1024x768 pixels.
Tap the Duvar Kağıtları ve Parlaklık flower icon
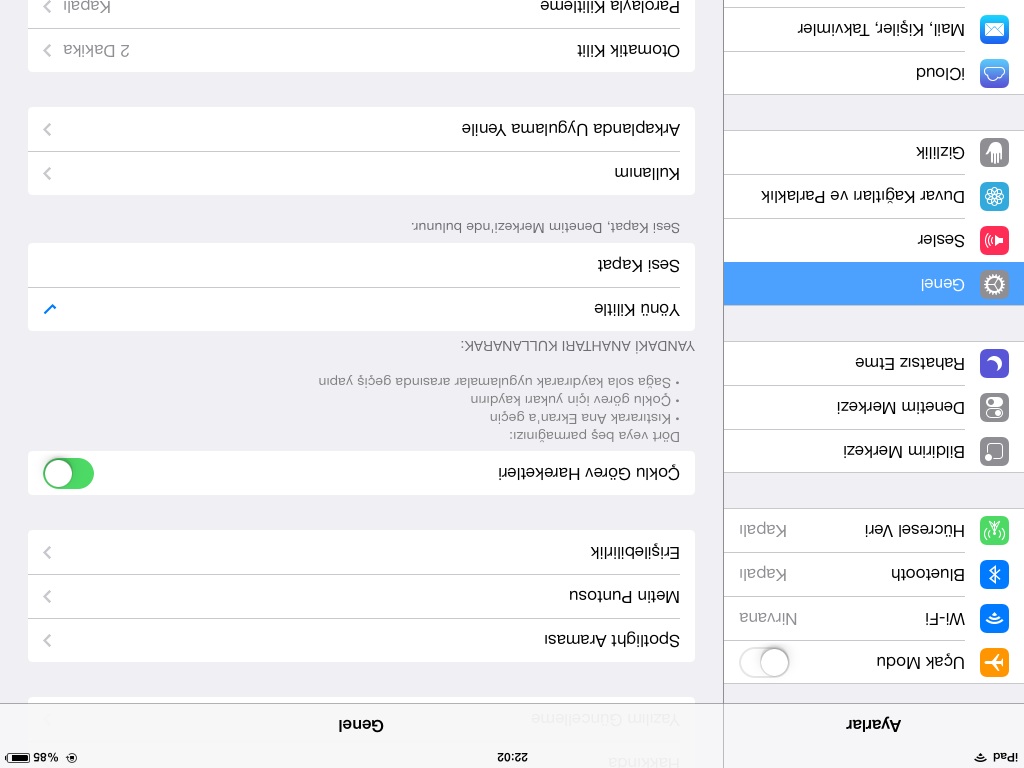994,197
